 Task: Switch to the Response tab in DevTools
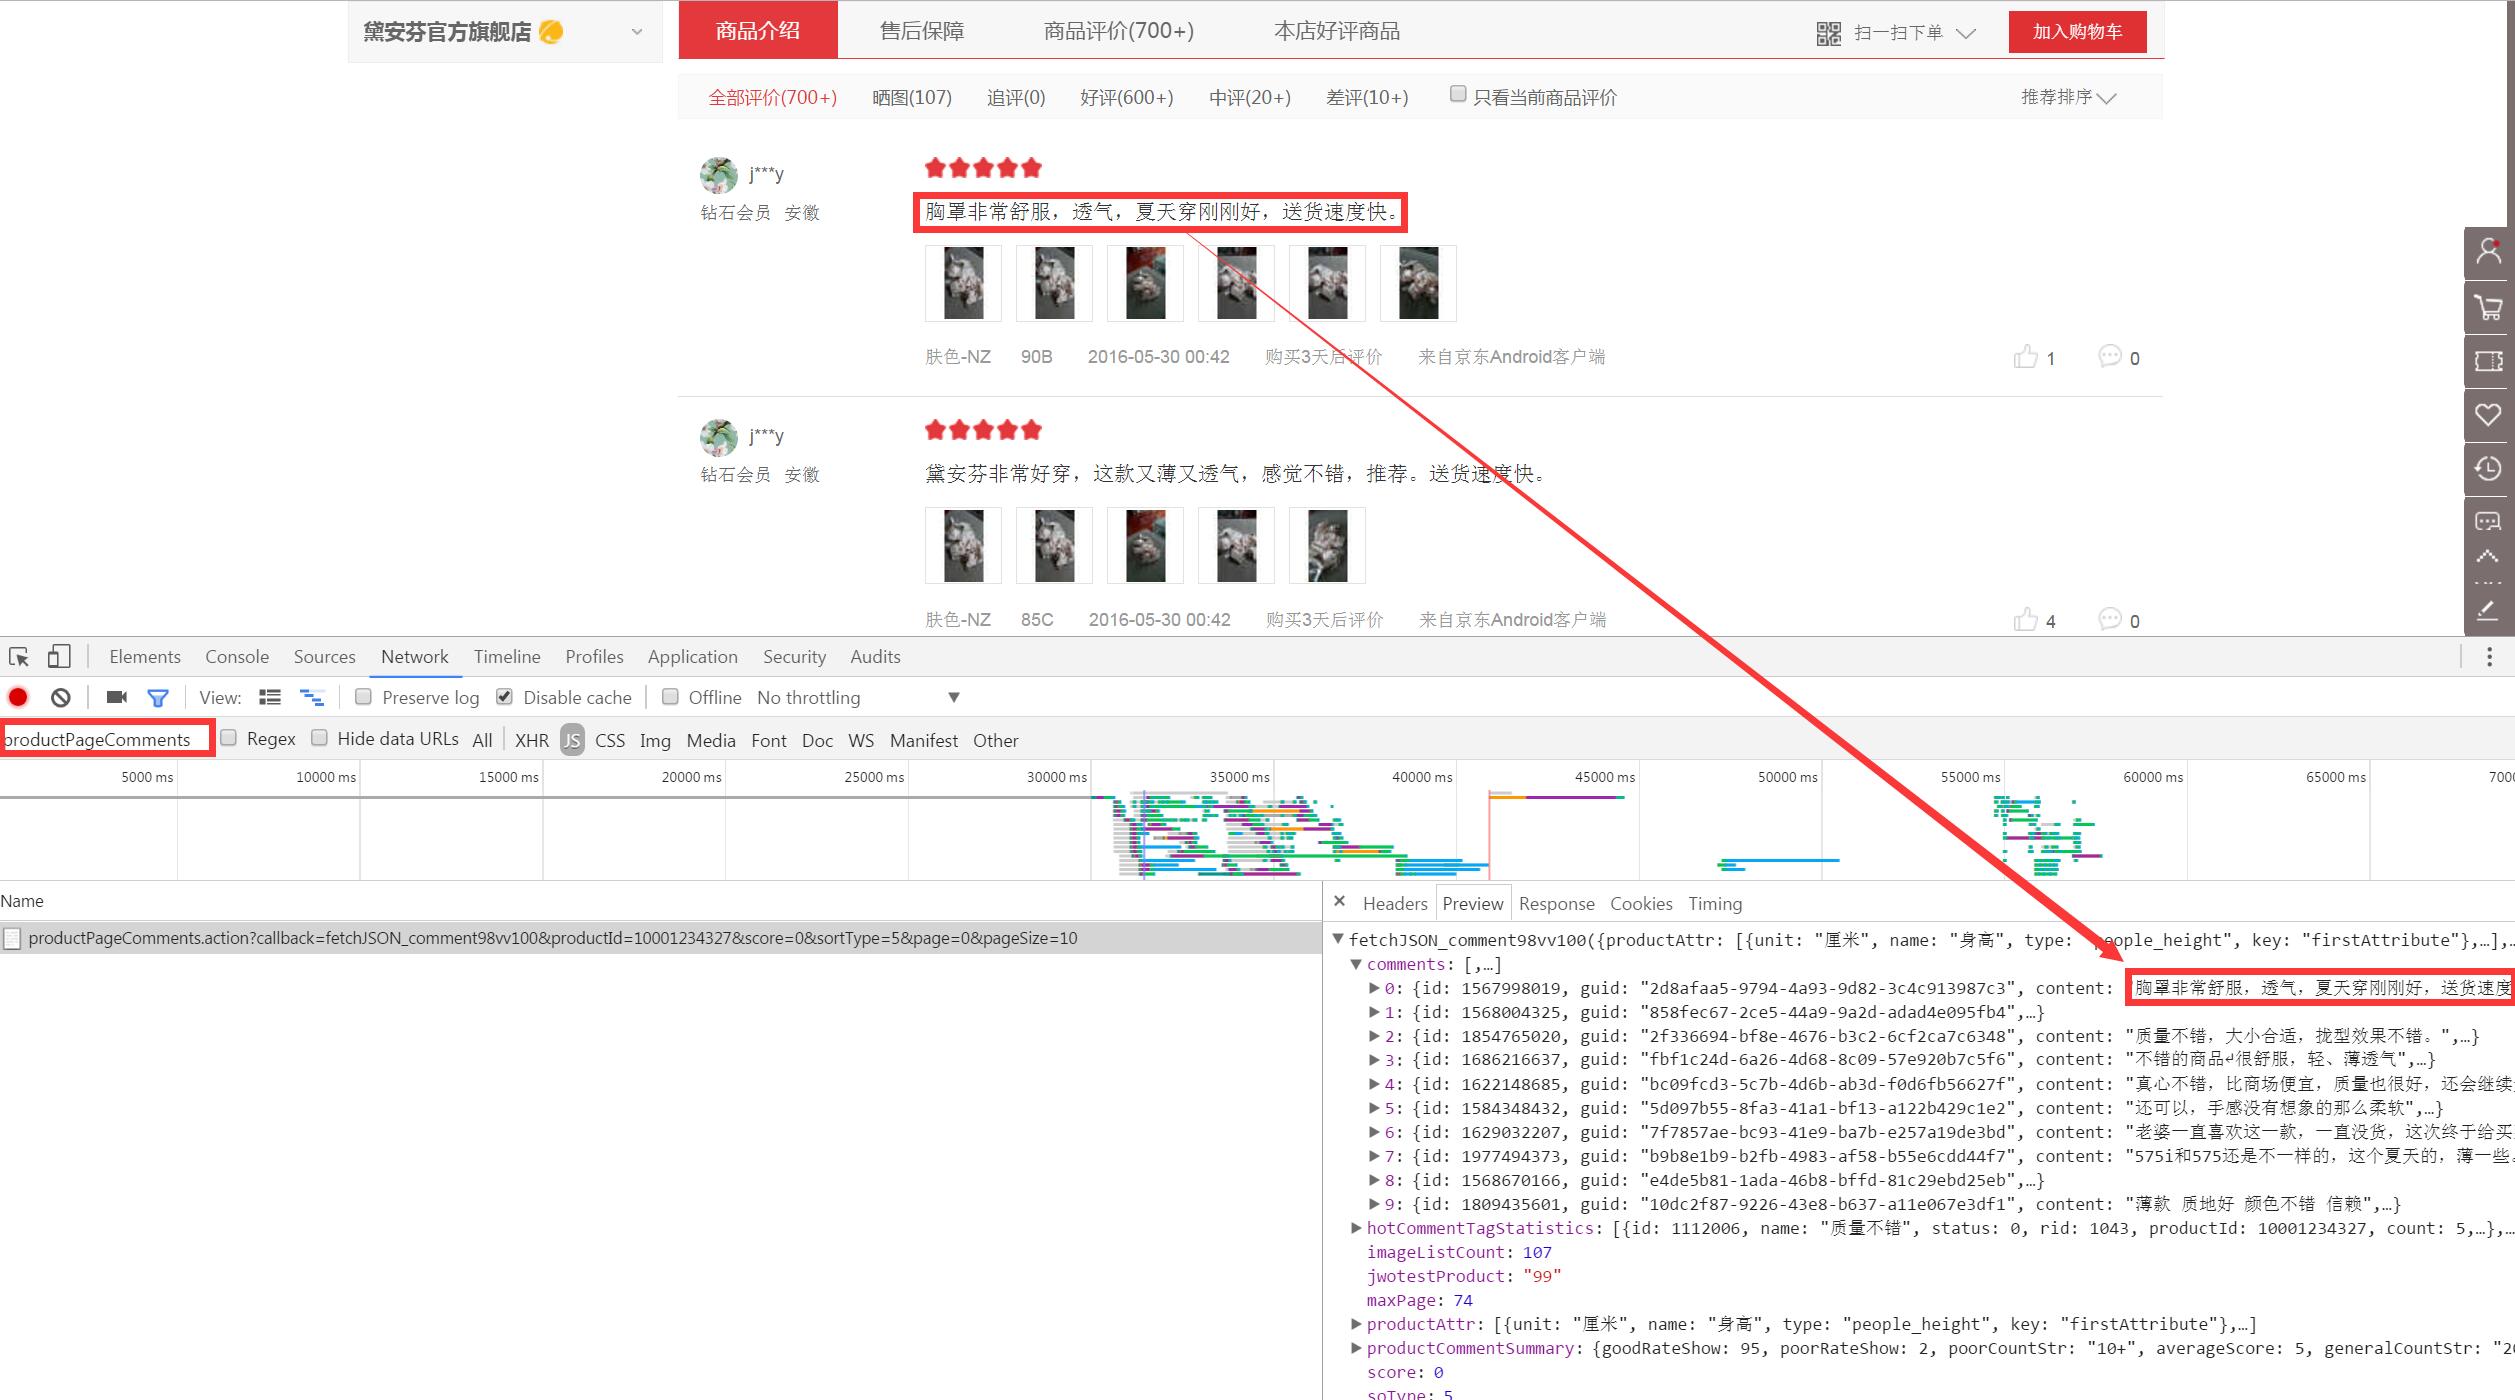(x=1556, y=903)
